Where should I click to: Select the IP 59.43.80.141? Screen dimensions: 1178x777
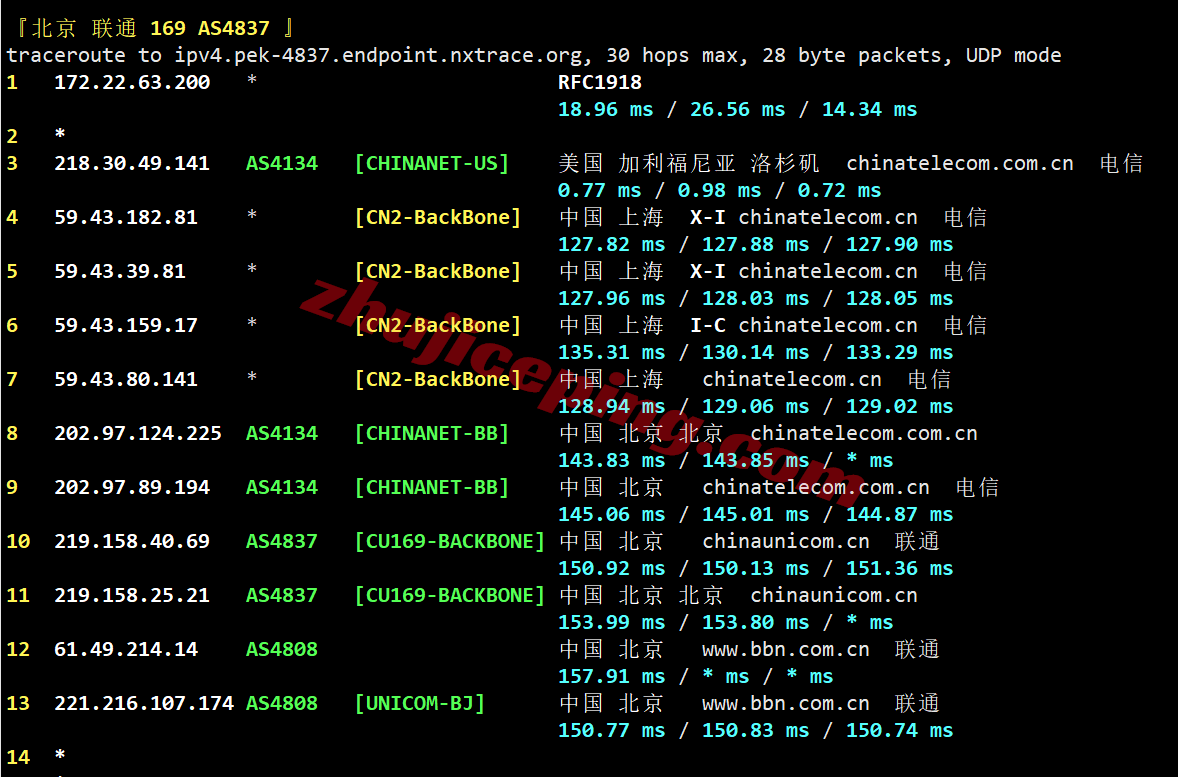pyautogui.click(x=126, y=380)
